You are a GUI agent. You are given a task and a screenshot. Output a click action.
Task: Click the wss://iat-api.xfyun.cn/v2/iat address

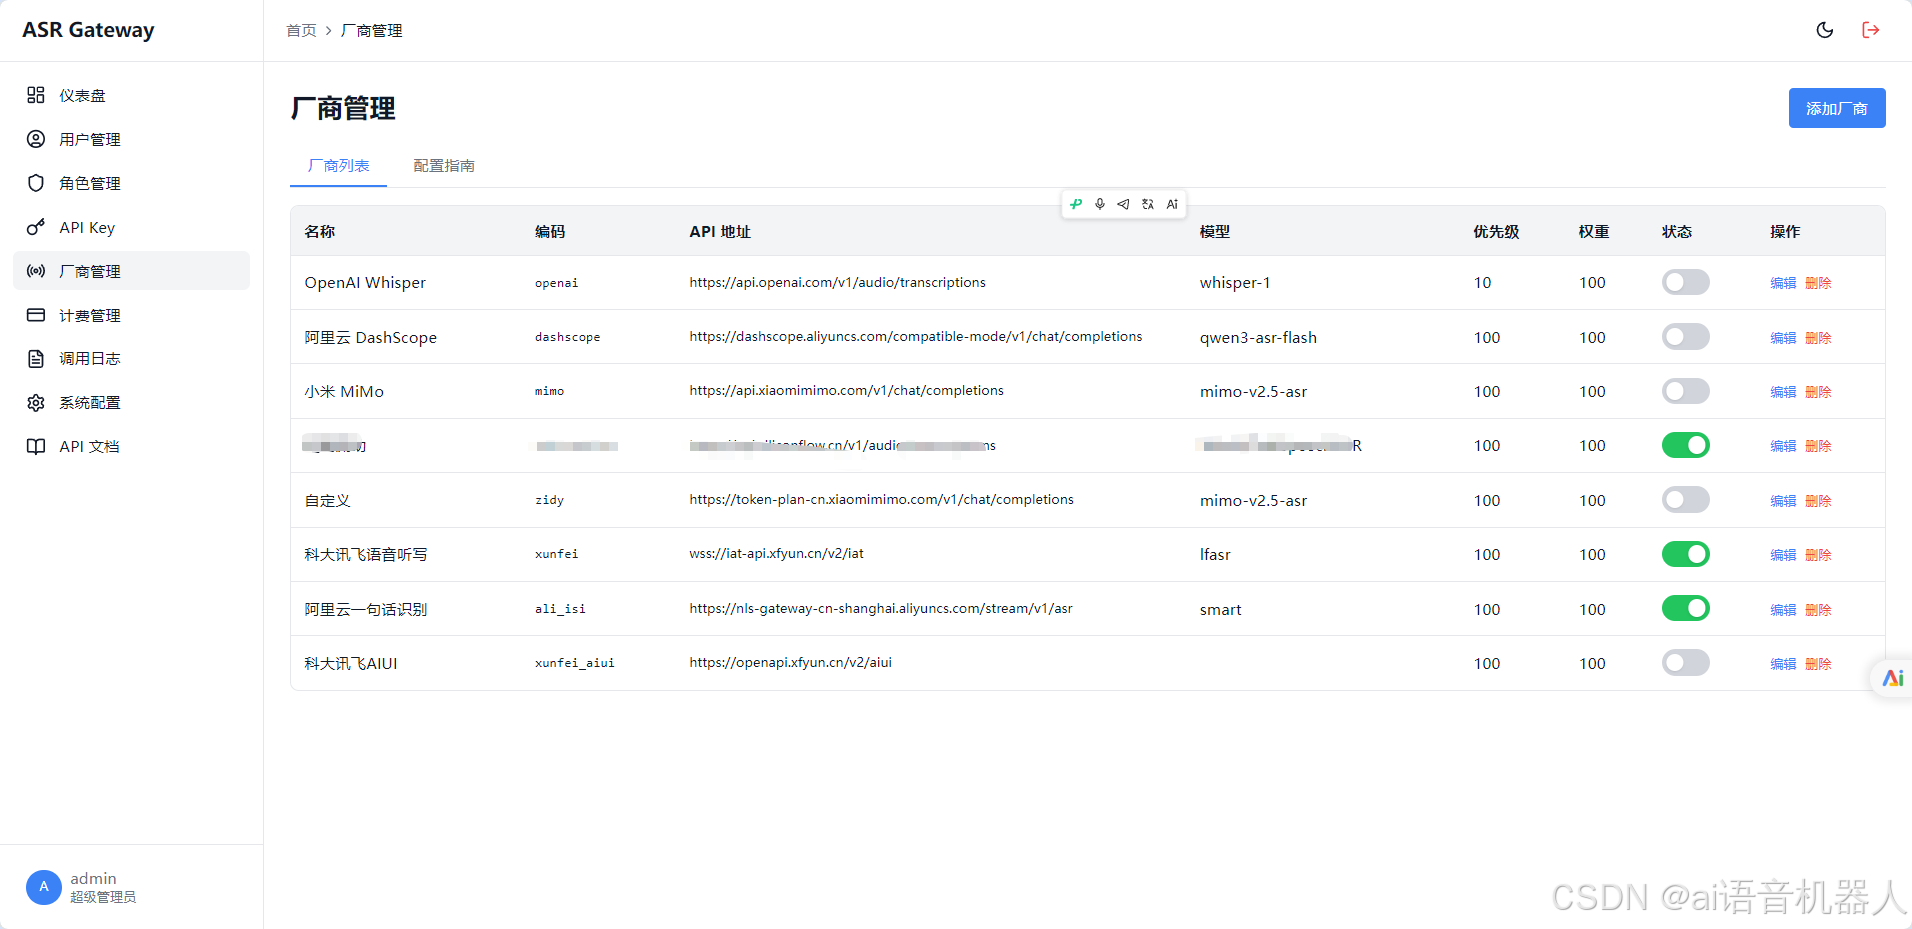(x=776, y=554)
